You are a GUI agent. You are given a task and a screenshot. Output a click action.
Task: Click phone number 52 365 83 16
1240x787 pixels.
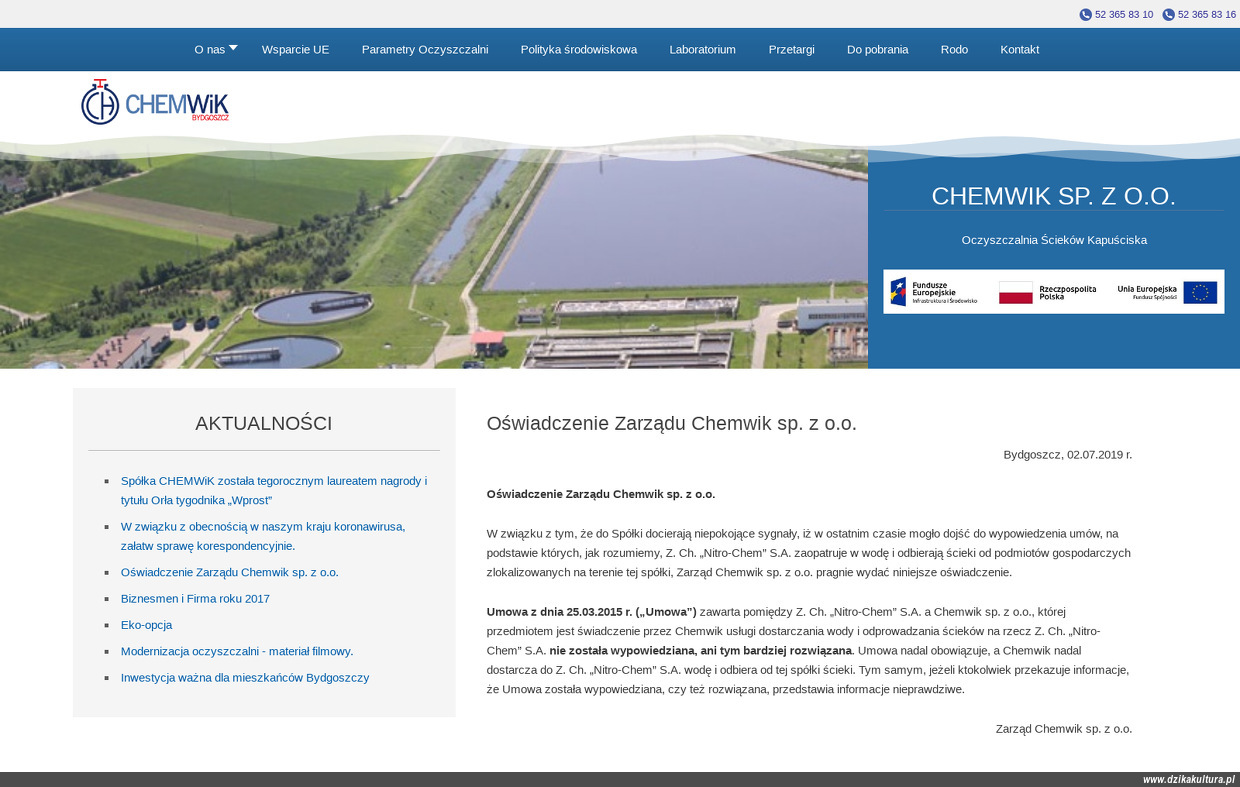tap(1207, 15)
